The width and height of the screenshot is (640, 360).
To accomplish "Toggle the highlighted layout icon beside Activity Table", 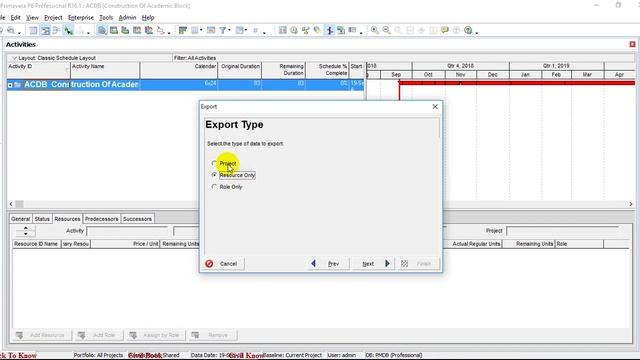I will (x=45, y=30).
